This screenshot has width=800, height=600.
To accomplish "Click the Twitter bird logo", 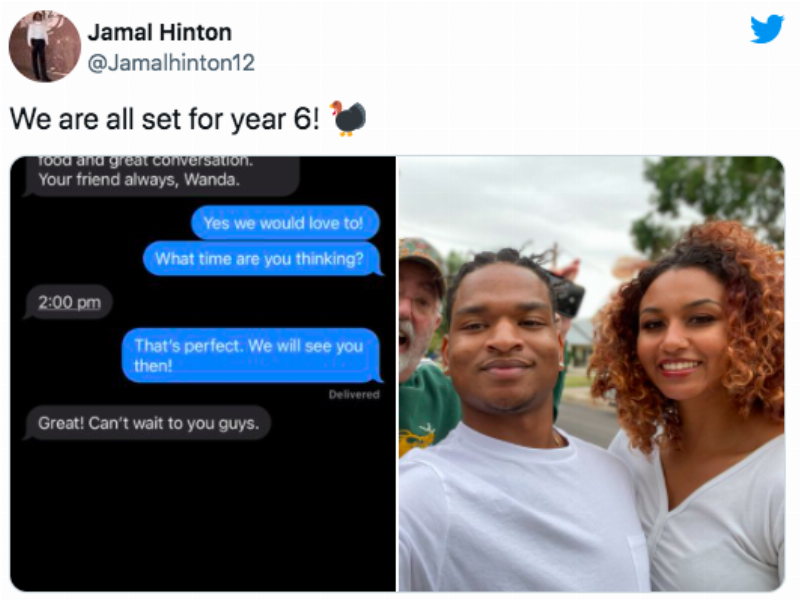I will tap(767, 29).
